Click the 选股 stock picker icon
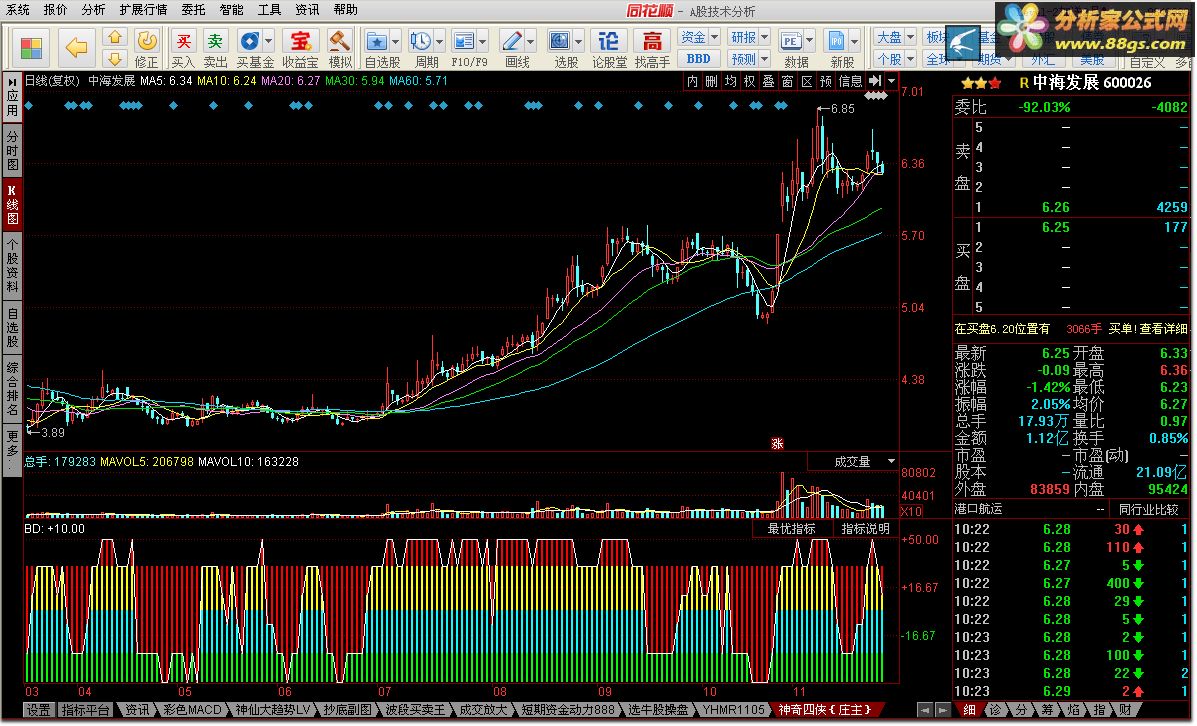The height and width of the screenshot is (726, 1197). pos(560,41)
